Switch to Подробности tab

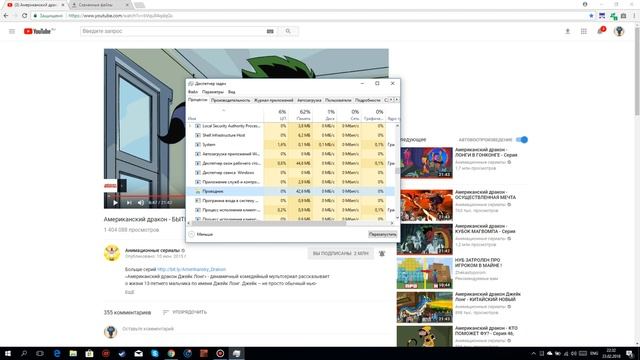tap(367, 100)
